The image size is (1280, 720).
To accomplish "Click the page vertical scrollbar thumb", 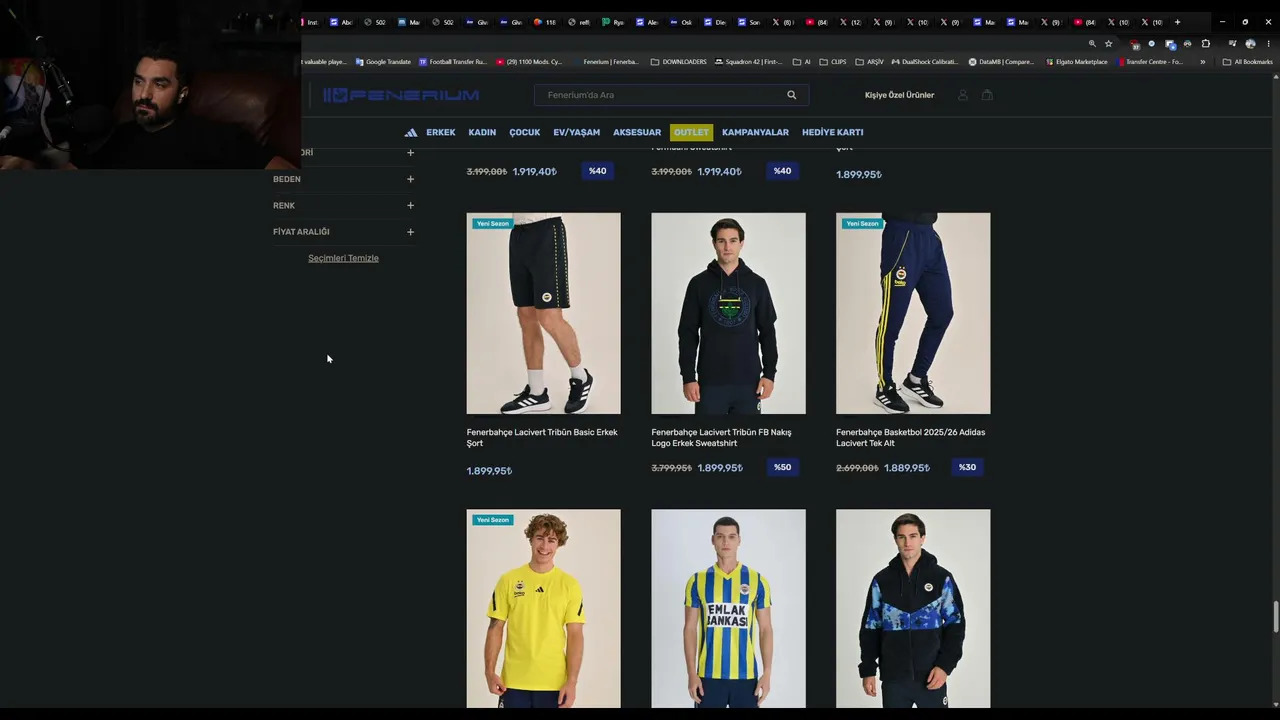I will pos(1275,617).
